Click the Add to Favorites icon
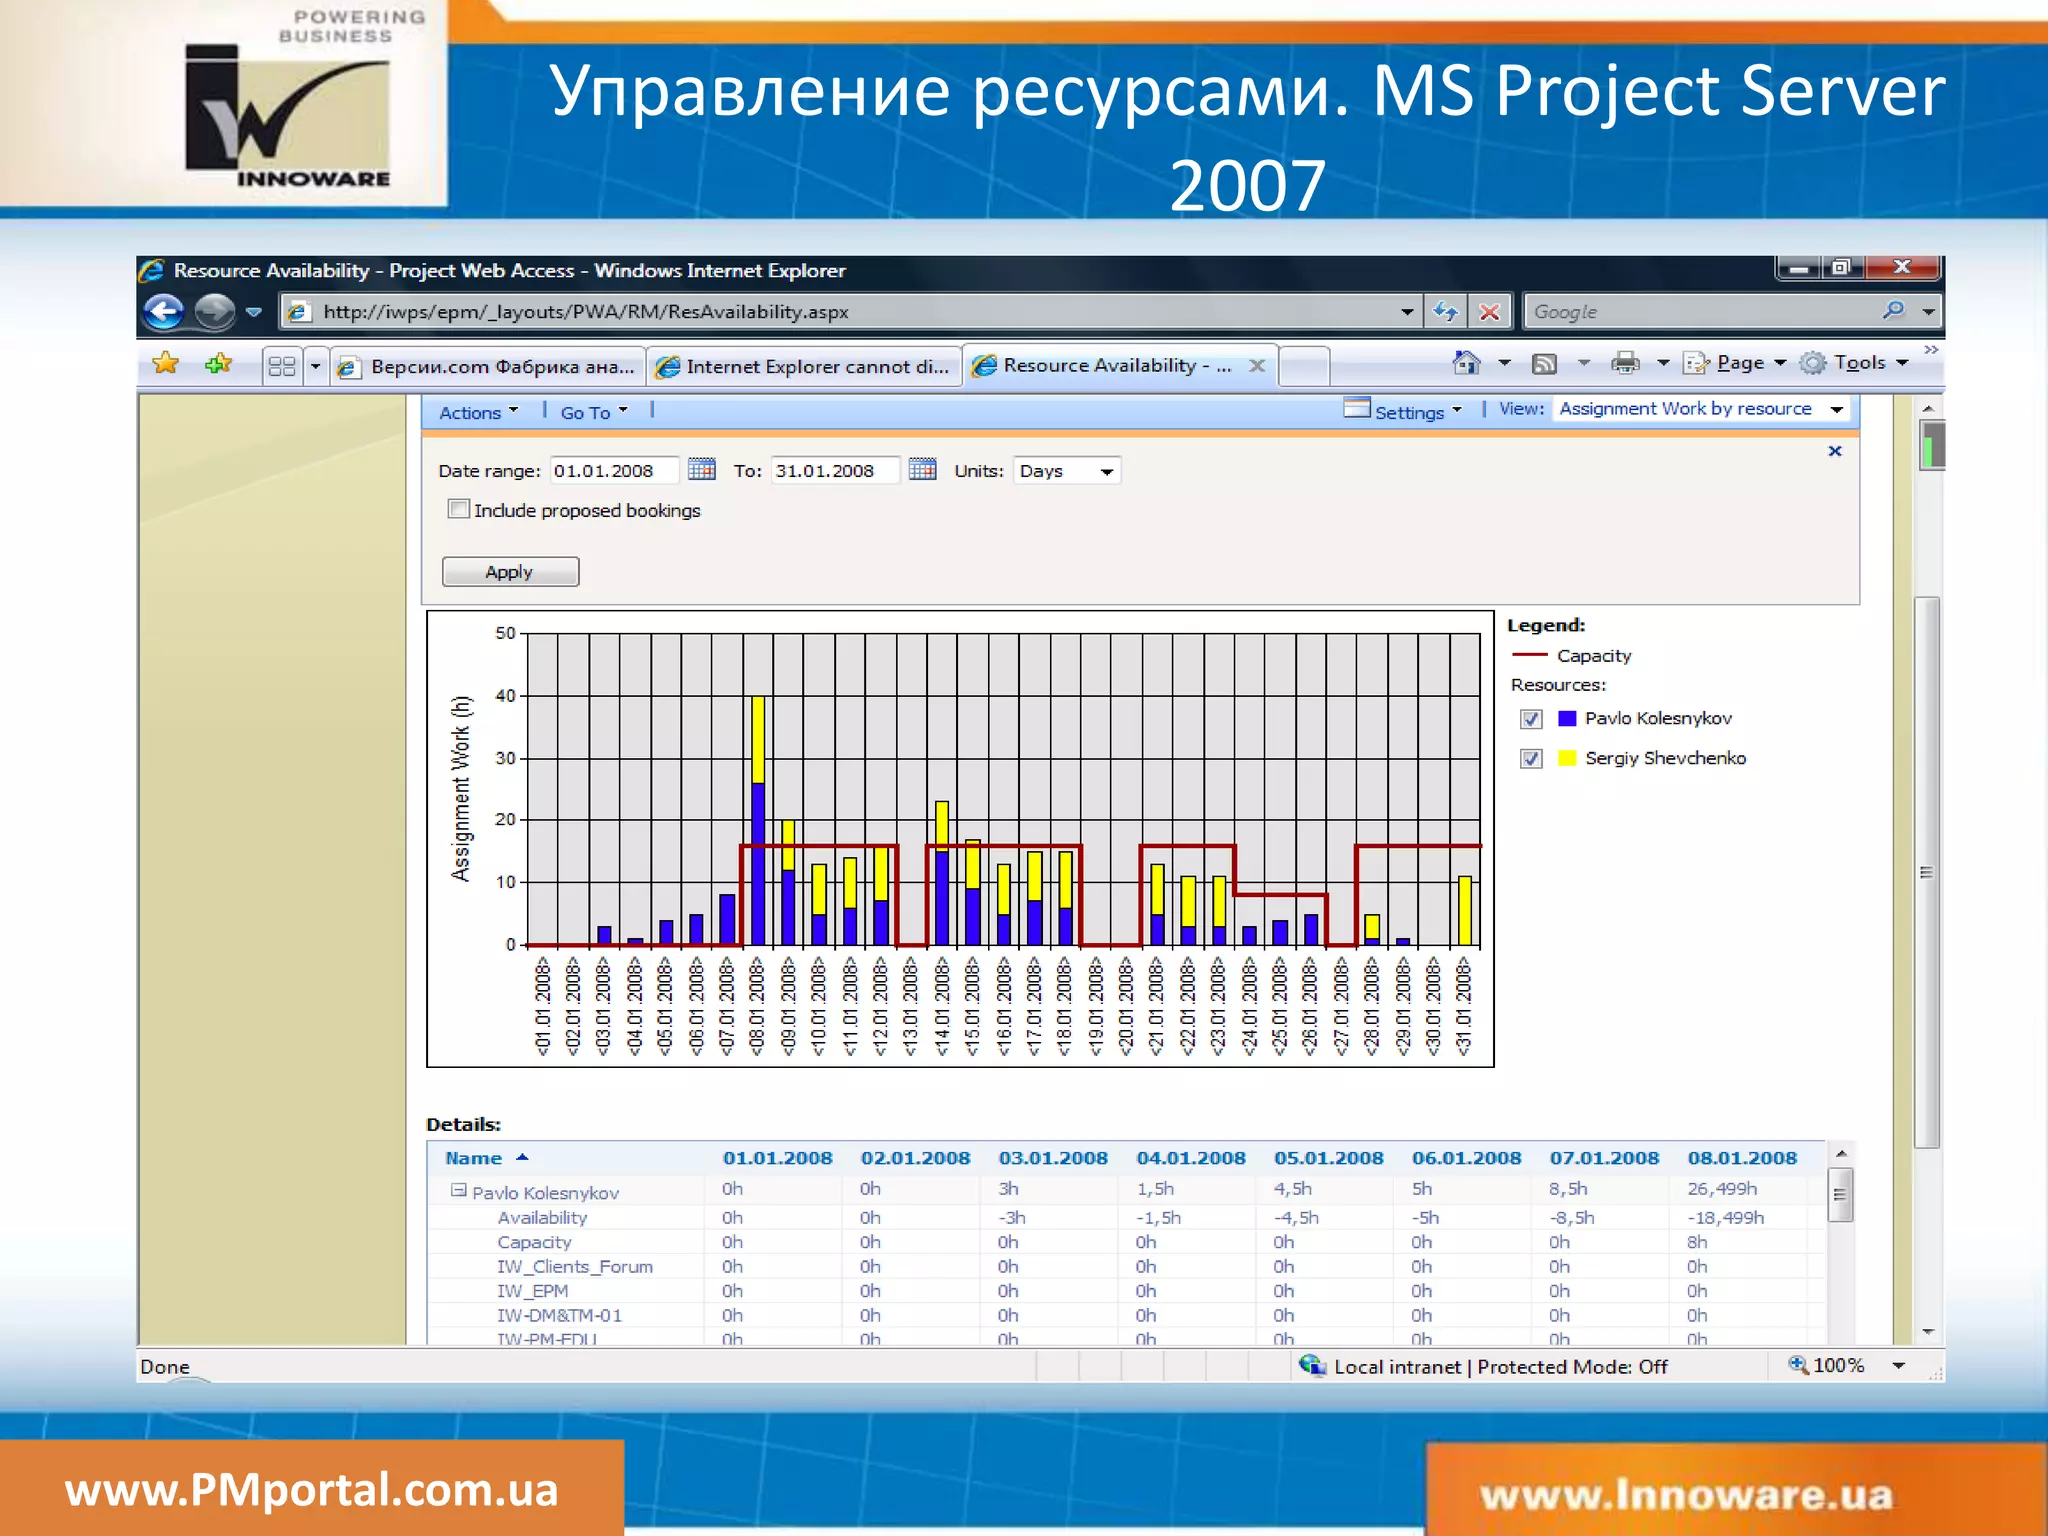This screenshot has width=2048, height=1536. (218, 364)
